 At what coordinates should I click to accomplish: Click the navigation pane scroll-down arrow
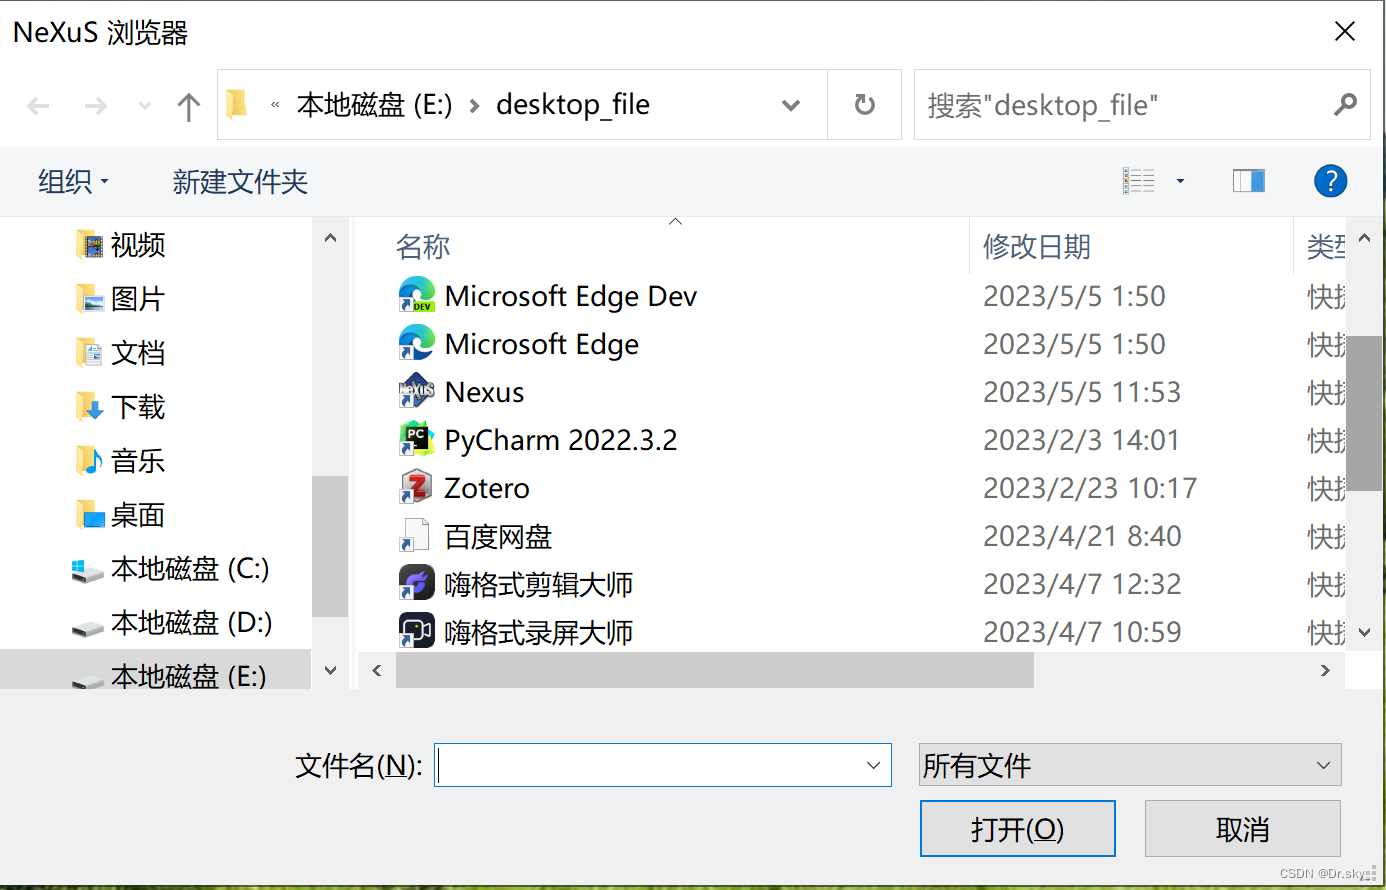click(x=330, y=671)
